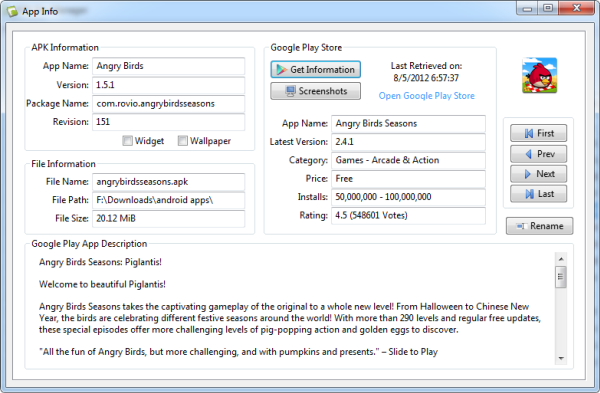Image resolution: width=600 pixels, height=393 pixels.
Task: Click the File Path field
Action: point(168,200)
